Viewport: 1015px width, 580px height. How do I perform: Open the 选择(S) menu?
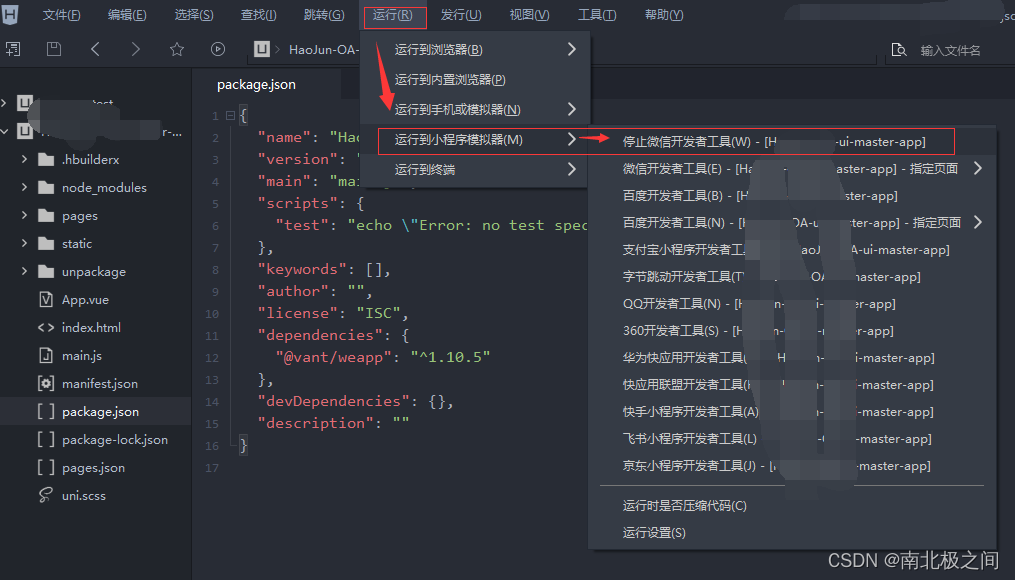pyautogui.click(x=194, y=15)
